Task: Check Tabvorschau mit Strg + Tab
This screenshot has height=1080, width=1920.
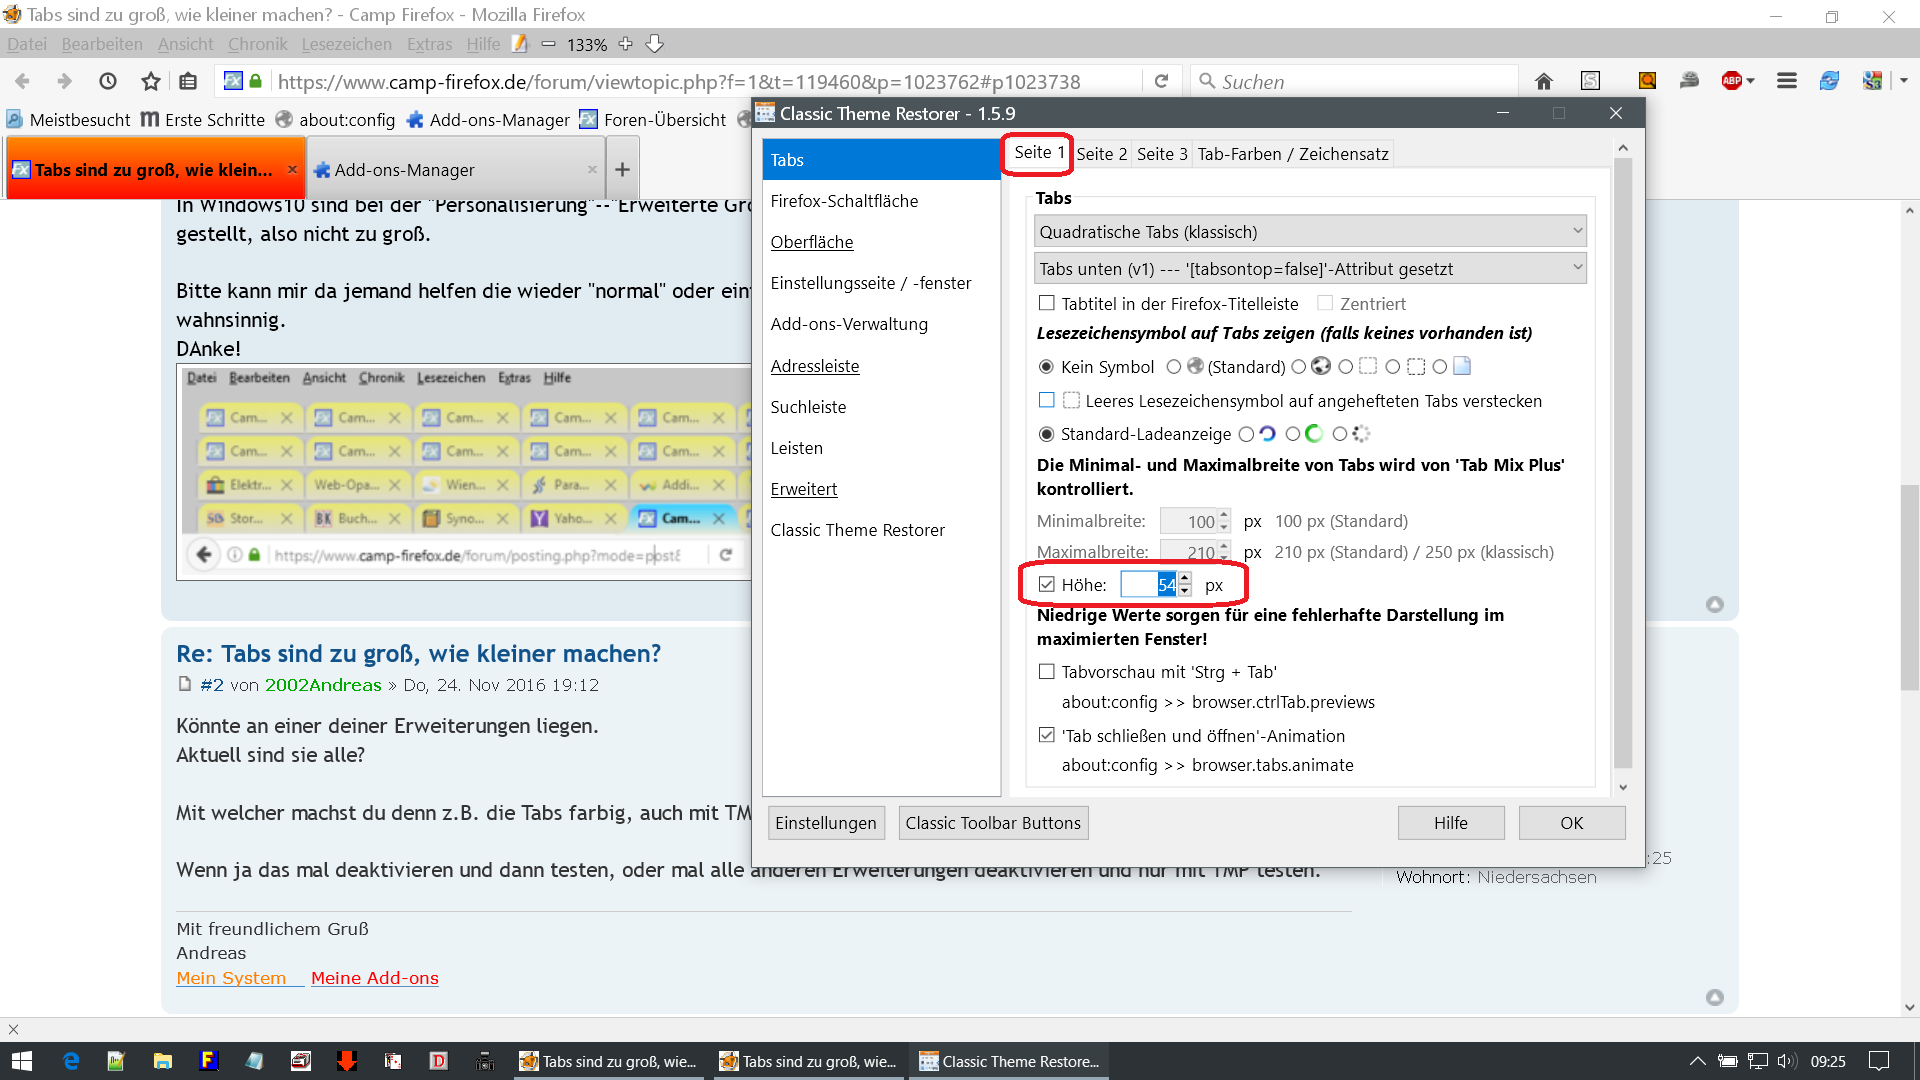Action: click(1047, 672)
